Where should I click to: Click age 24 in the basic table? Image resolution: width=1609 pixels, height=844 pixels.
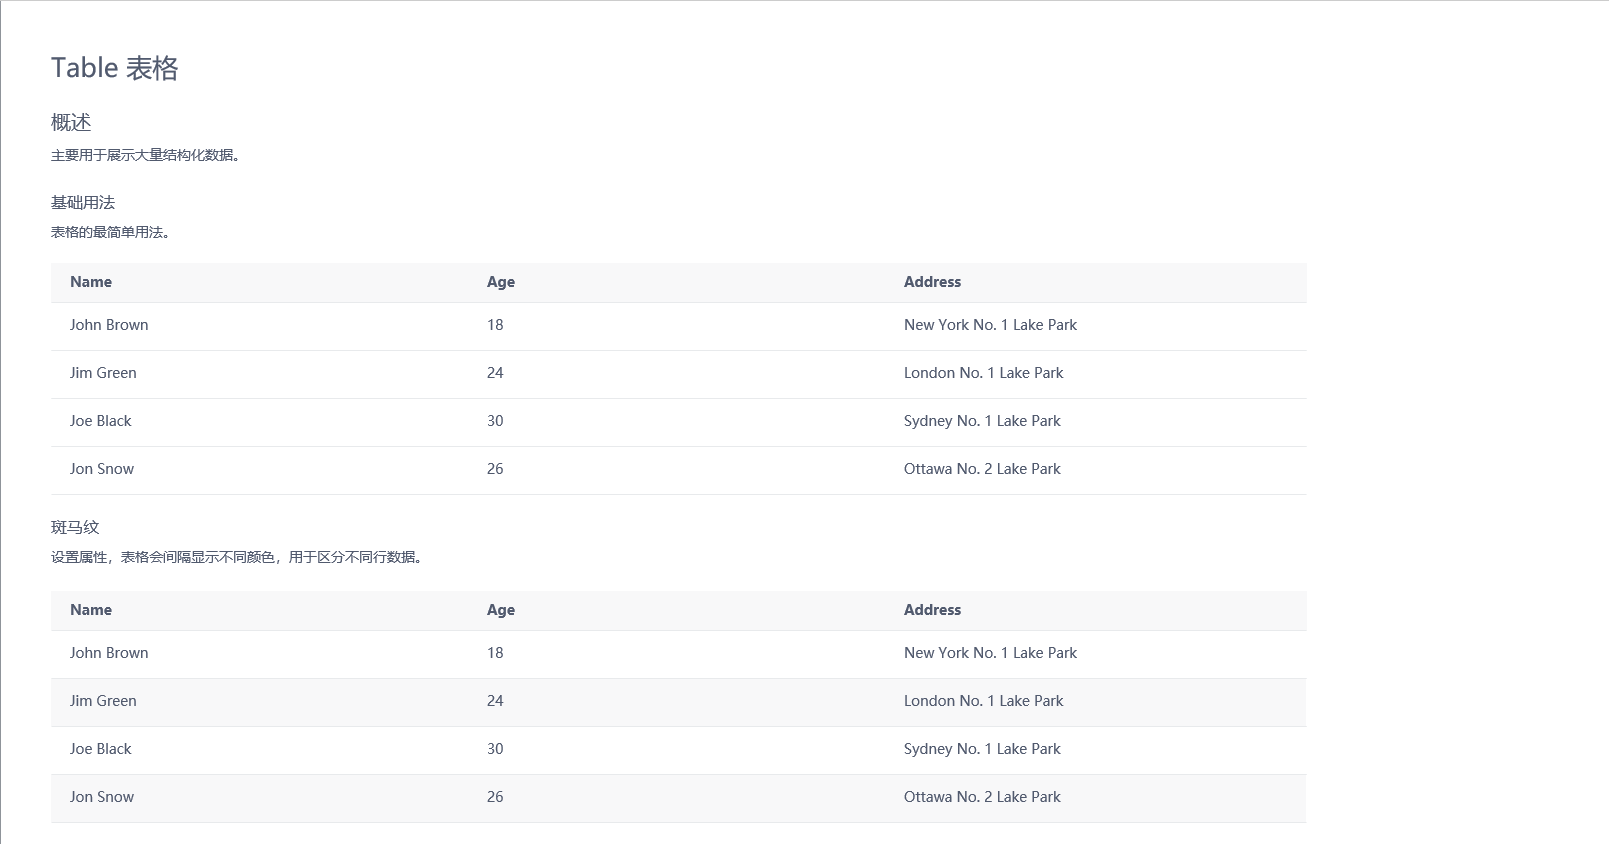click(495, 373)
